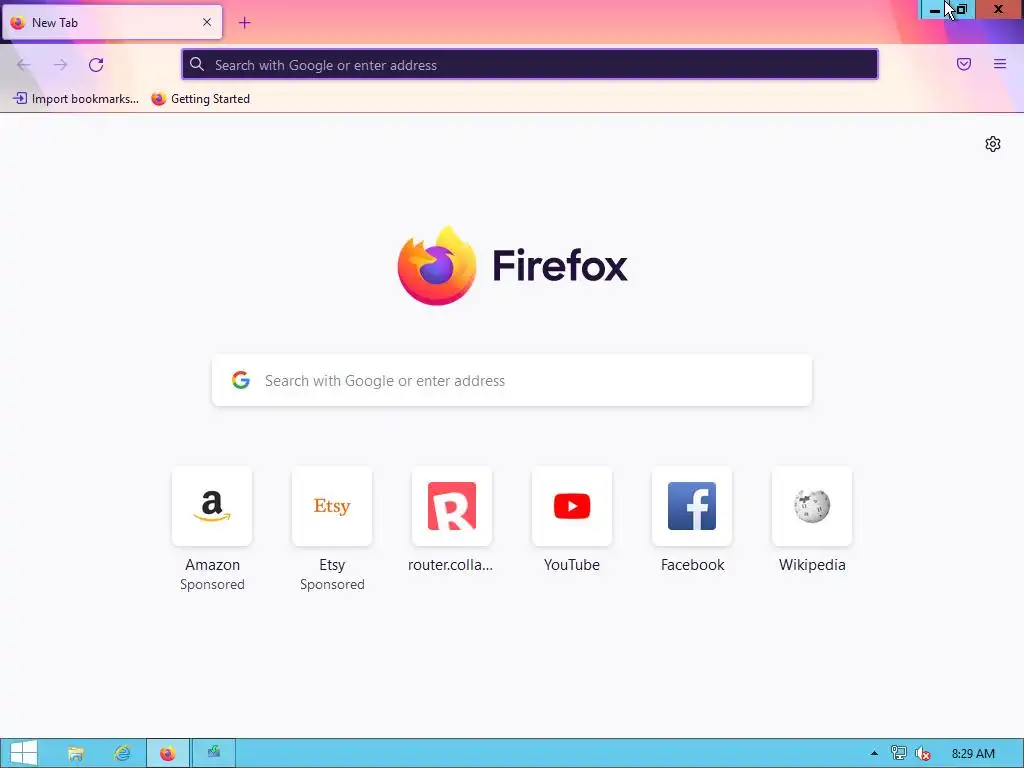Close the Firefox window
Image resolution: width=1024 pixels, height=768 pixels.
(x=999, y=9)
